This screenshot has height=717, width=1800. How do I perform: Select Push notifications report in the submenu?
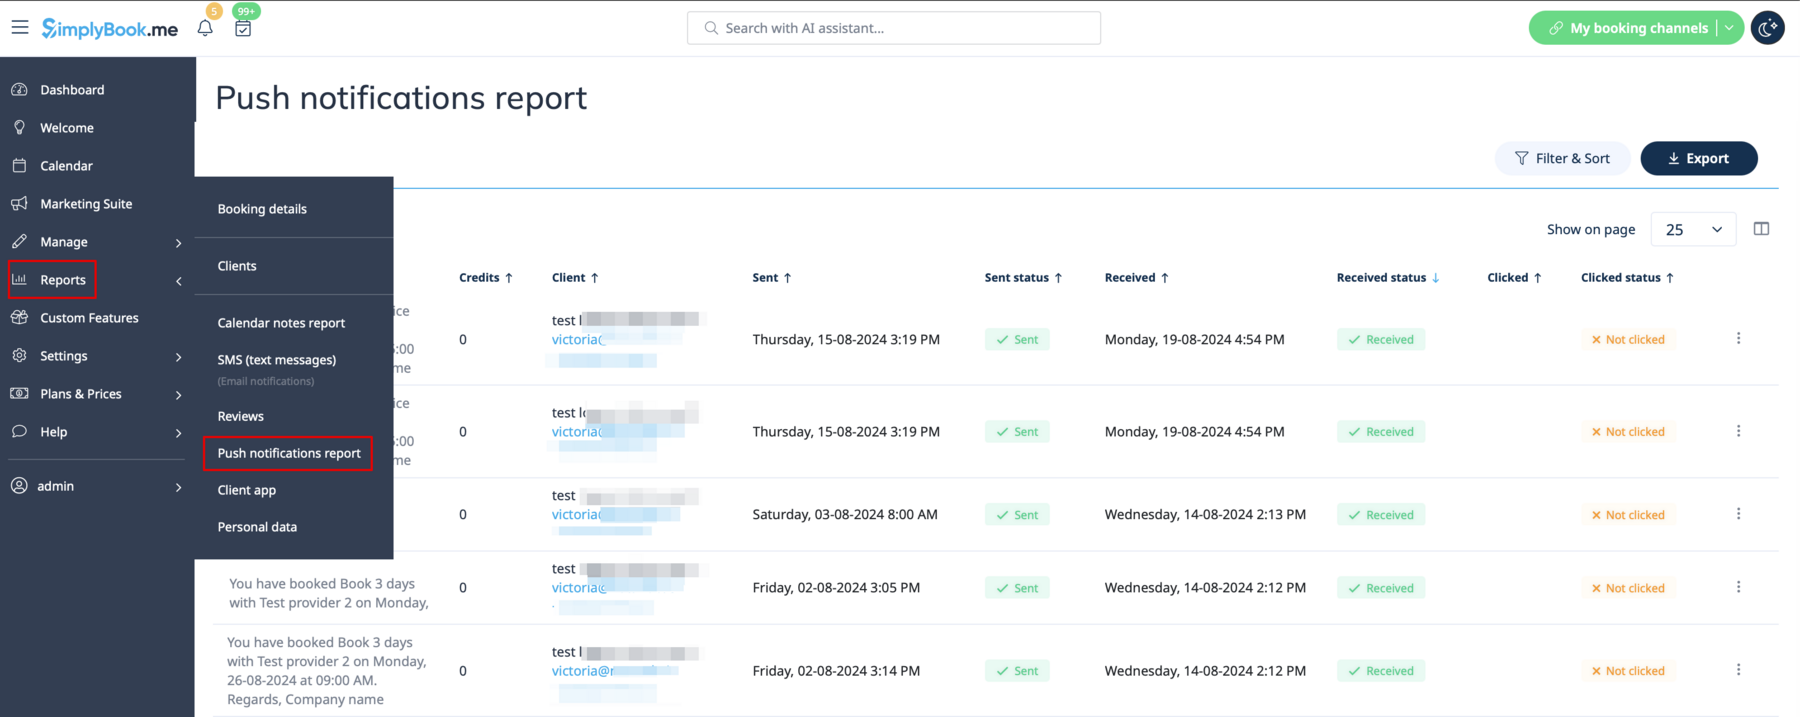(x=289, y=453)
